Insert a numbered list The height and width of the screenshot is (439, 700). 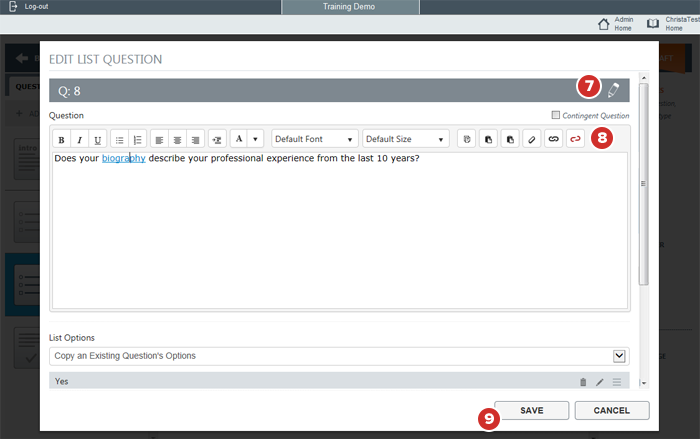click(x=138, y=139)
